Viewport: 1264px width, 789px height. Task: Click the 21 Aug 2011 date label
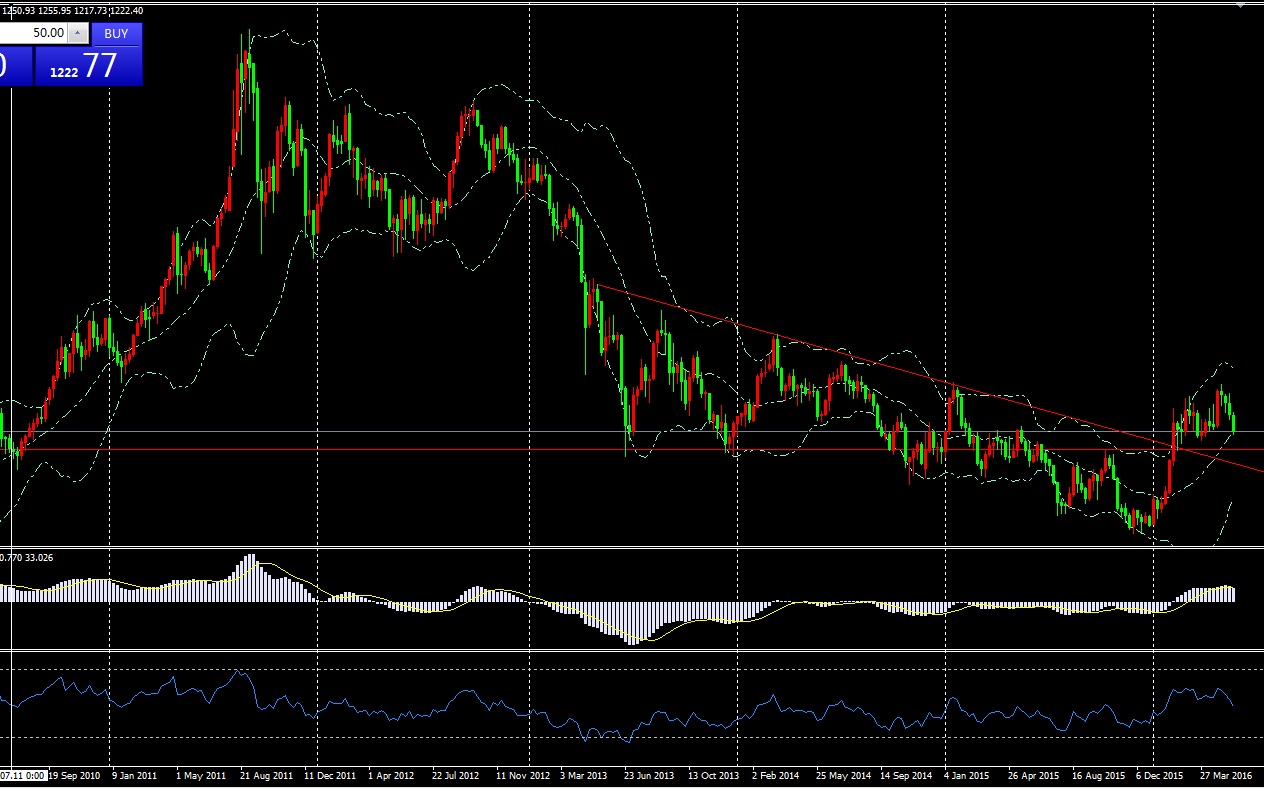[266, 775]
